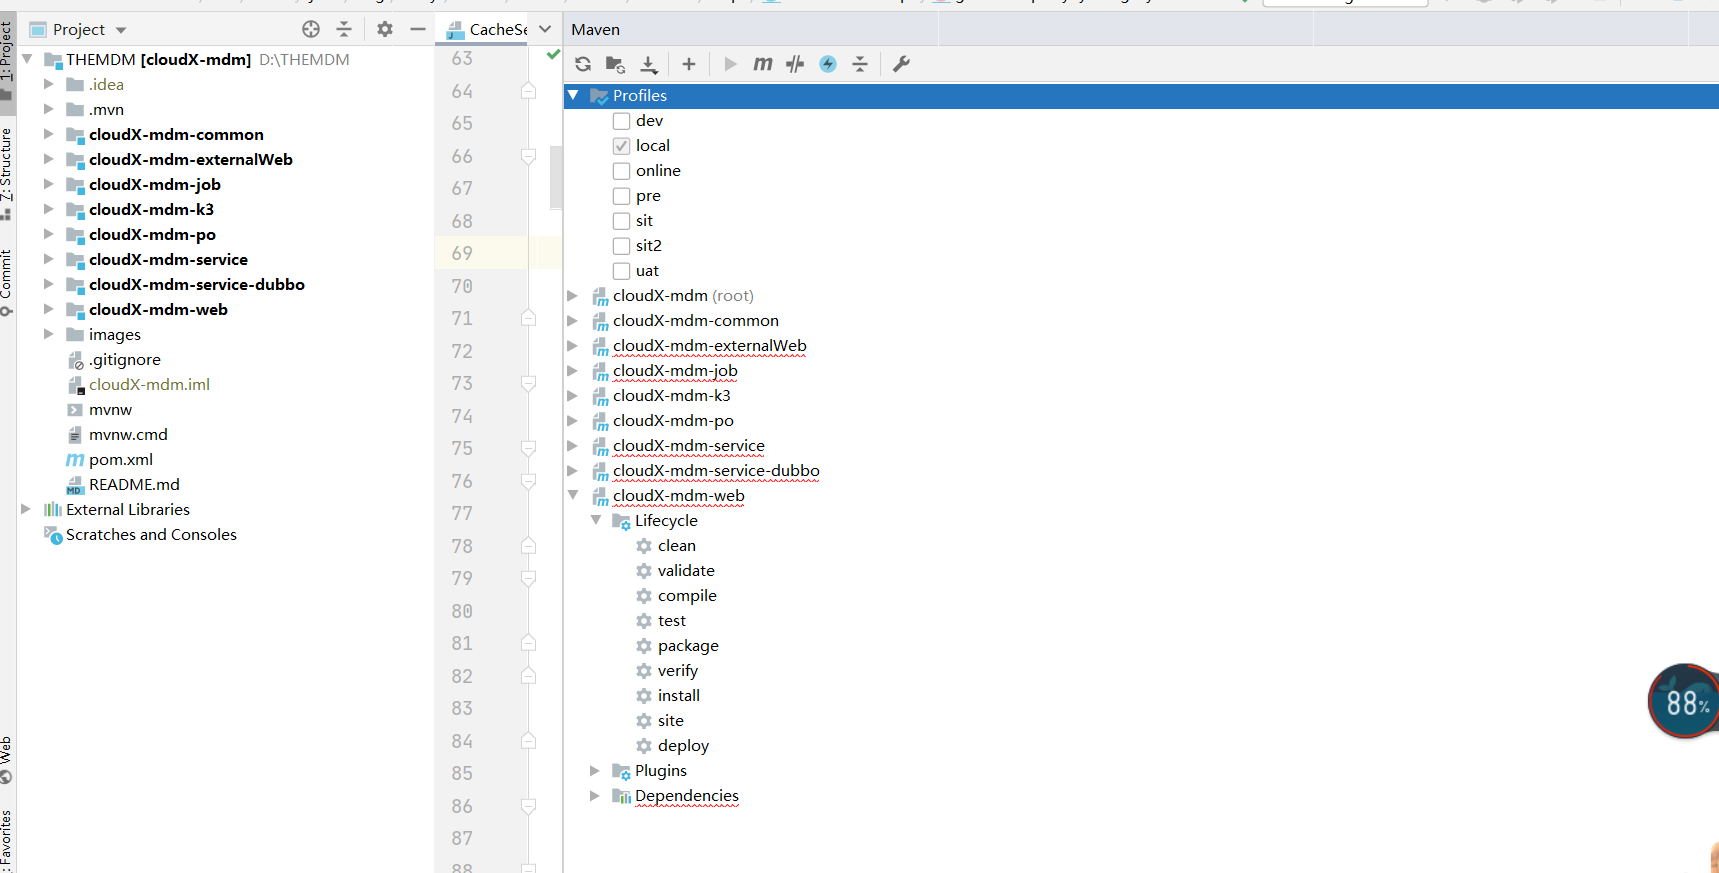Expand the Plugins node
This screenshot has width=1719, height=873.
point(594,771)
